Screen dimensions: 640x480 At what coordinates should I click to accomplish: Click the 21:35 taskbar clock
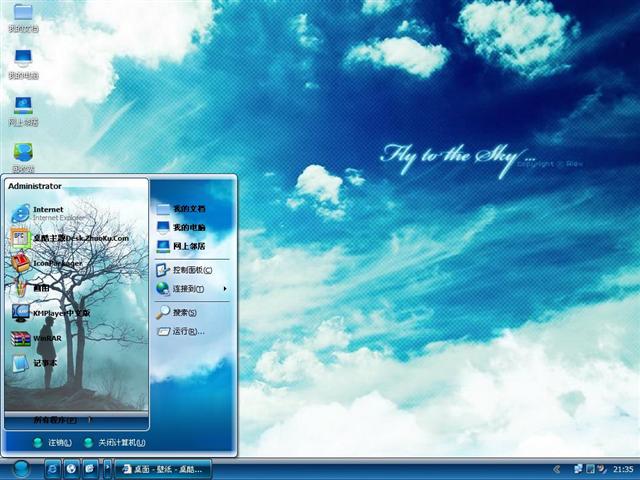pos(623,469)
